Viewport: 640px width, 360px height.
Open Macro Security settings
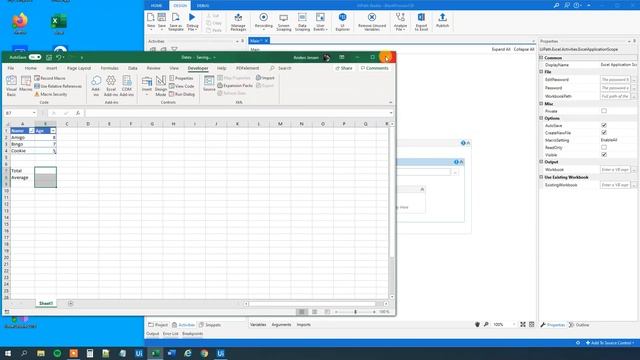(51, 94)
